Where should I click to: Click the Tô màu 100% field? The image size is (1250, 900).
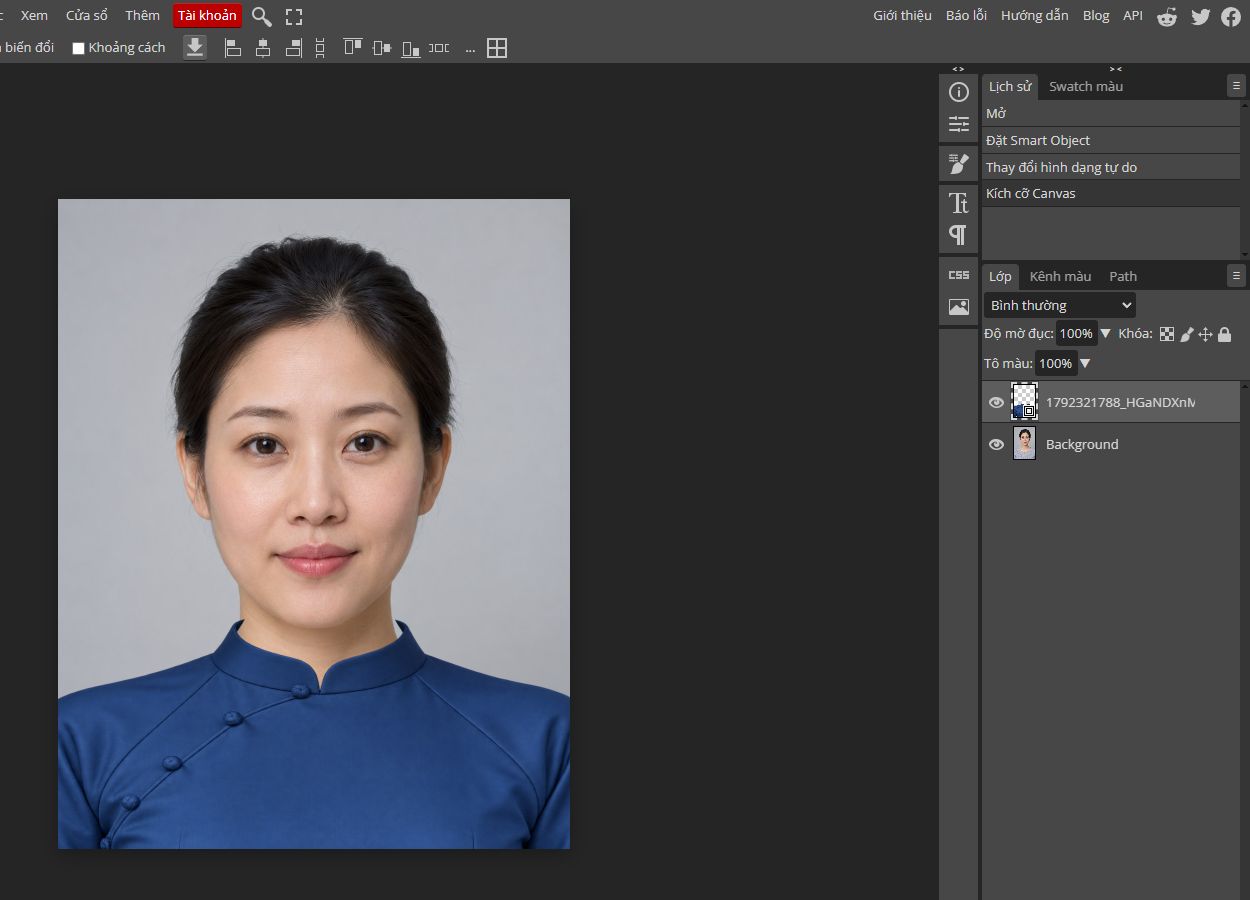[1056, 363]
